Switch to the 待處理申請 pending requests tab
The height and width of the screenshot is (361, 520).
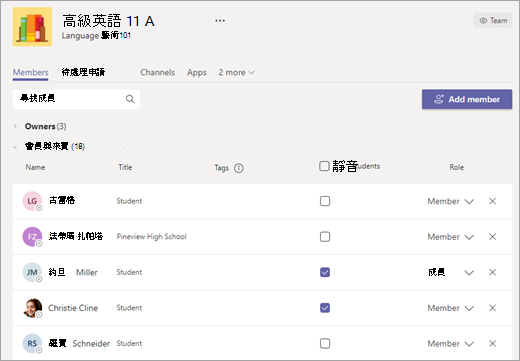pyautogui.click(x=83, y=72)
